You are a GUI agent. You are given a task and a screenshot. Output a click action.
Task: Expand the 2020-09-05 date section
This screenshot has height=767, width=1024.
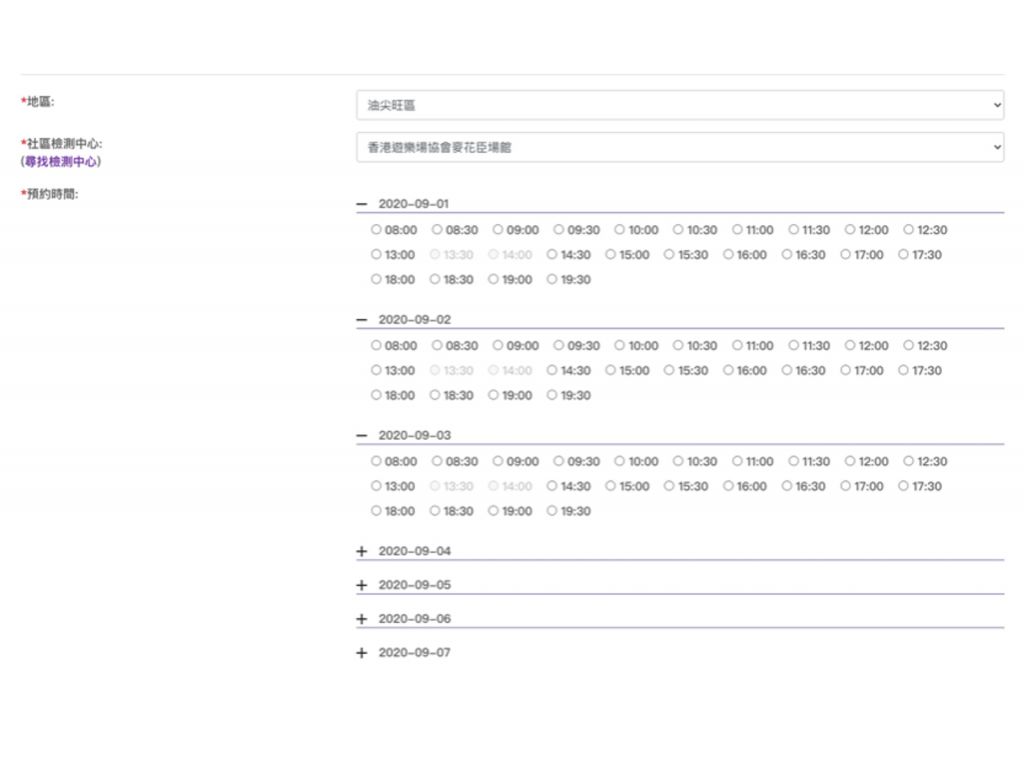click(x=362, y=585)
